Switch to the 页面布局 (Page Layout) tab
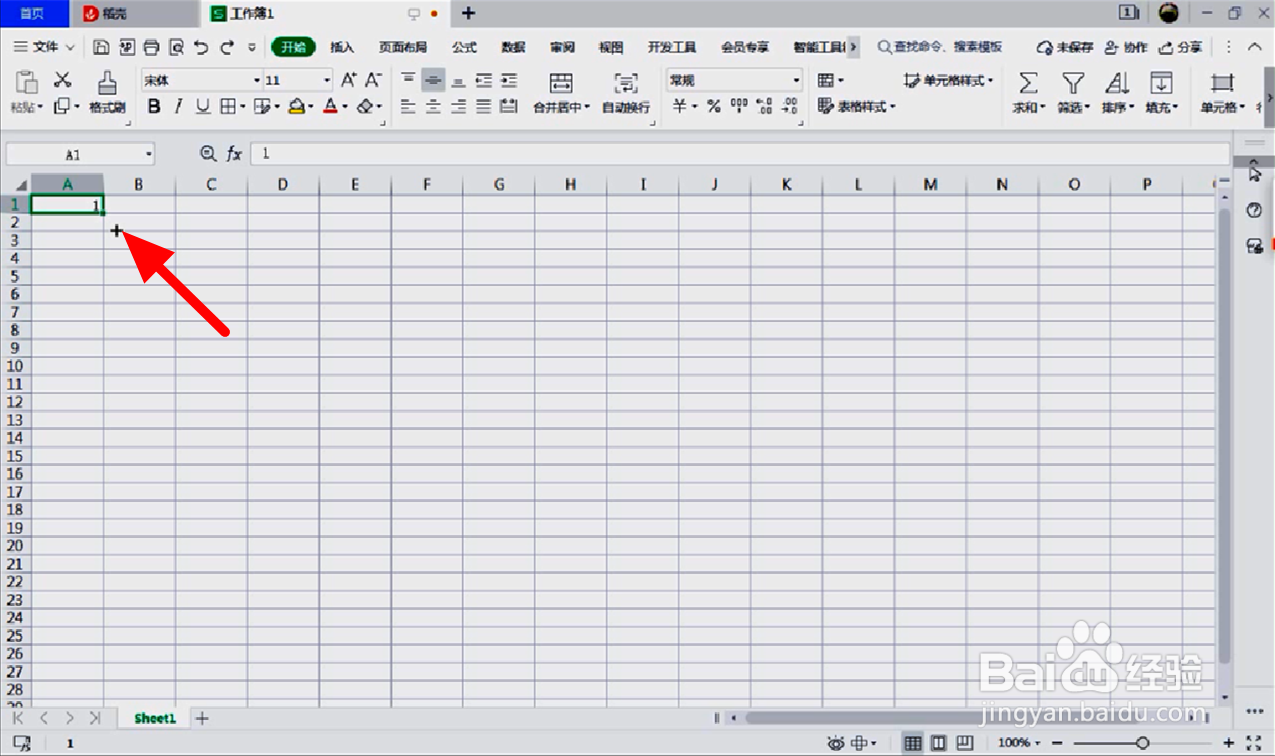 point(402,47)
